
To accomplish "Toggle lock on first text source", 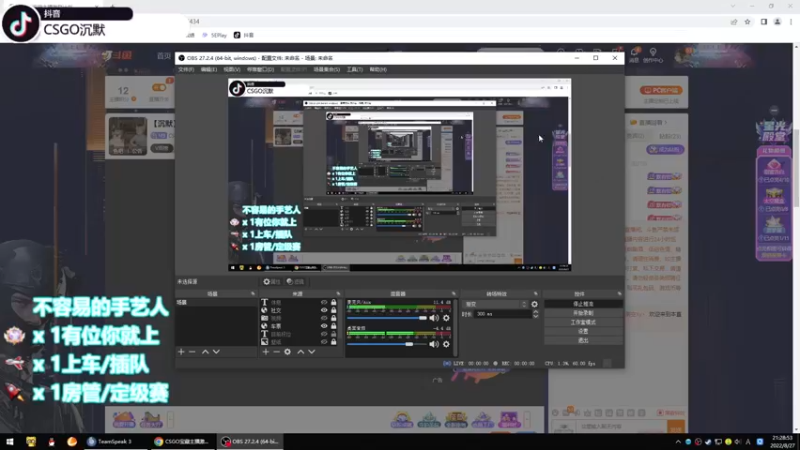I will 334,303.
